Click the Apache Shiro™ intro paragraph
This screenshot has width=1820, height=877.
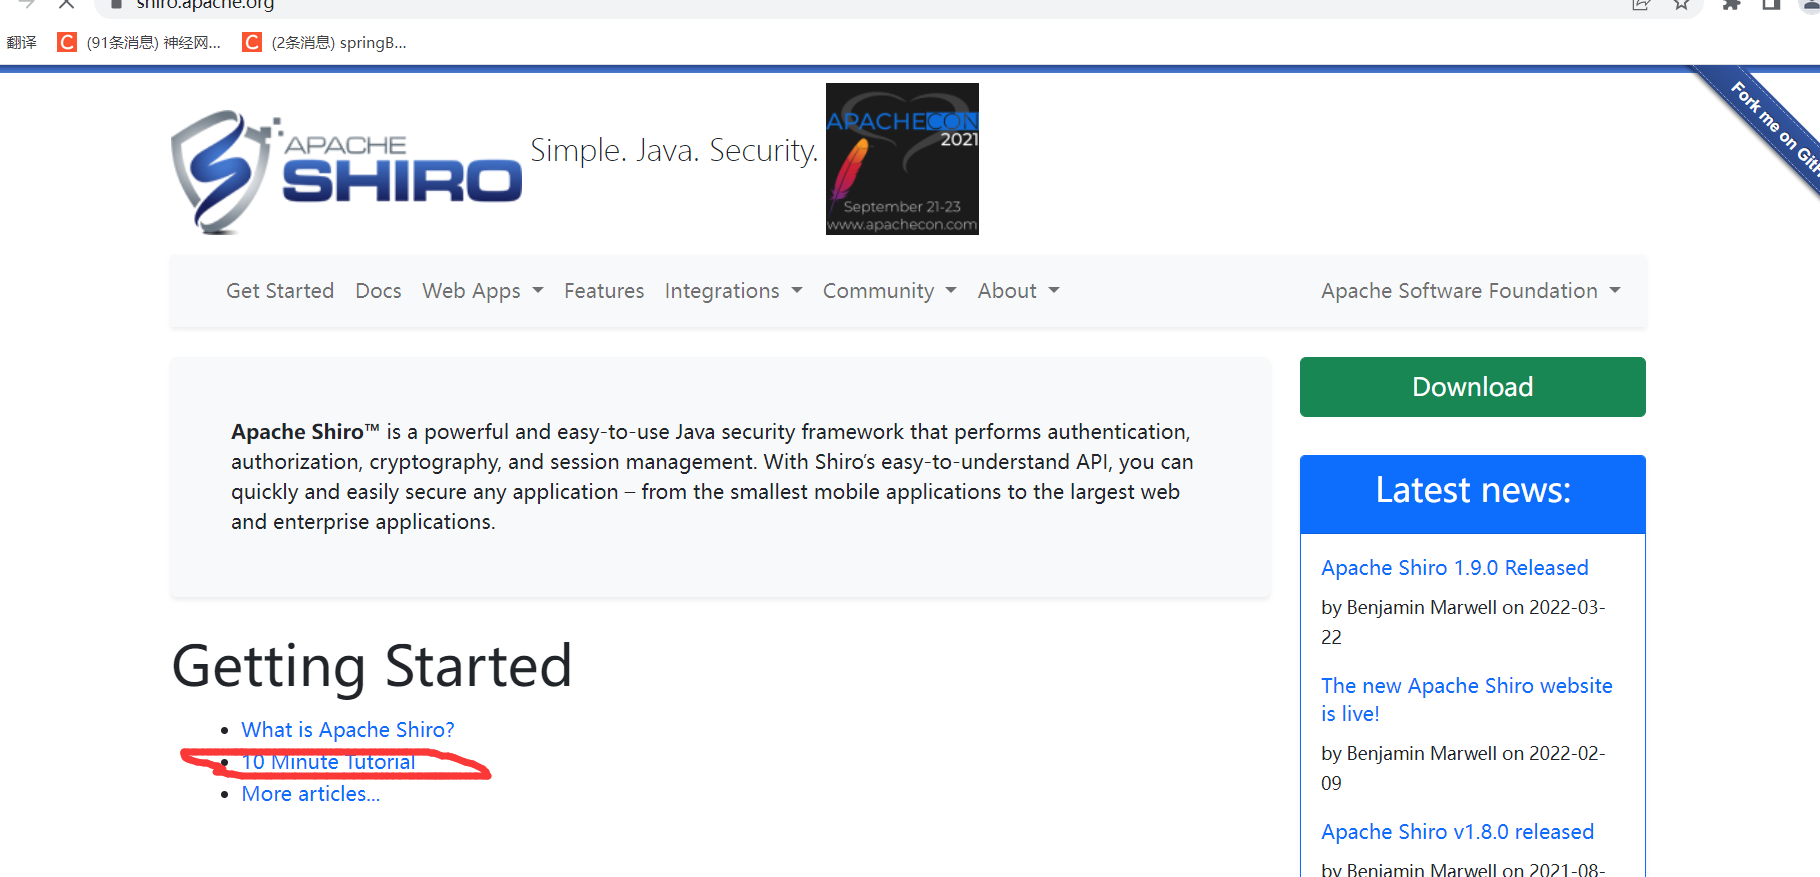[712, 477]
